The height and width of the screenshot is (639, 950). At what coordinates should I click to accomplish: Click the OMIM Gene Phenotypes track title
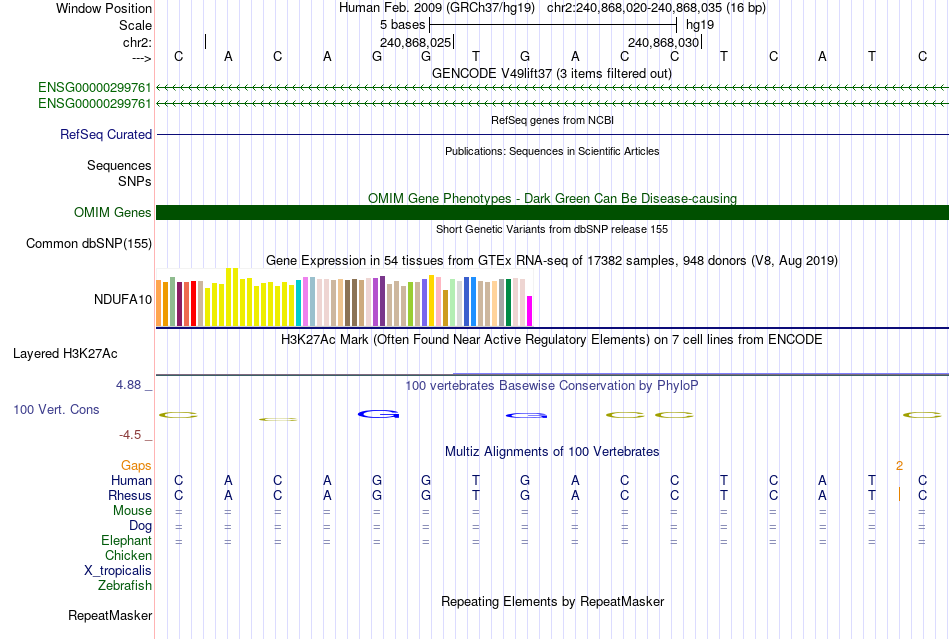tap(553, 199)
